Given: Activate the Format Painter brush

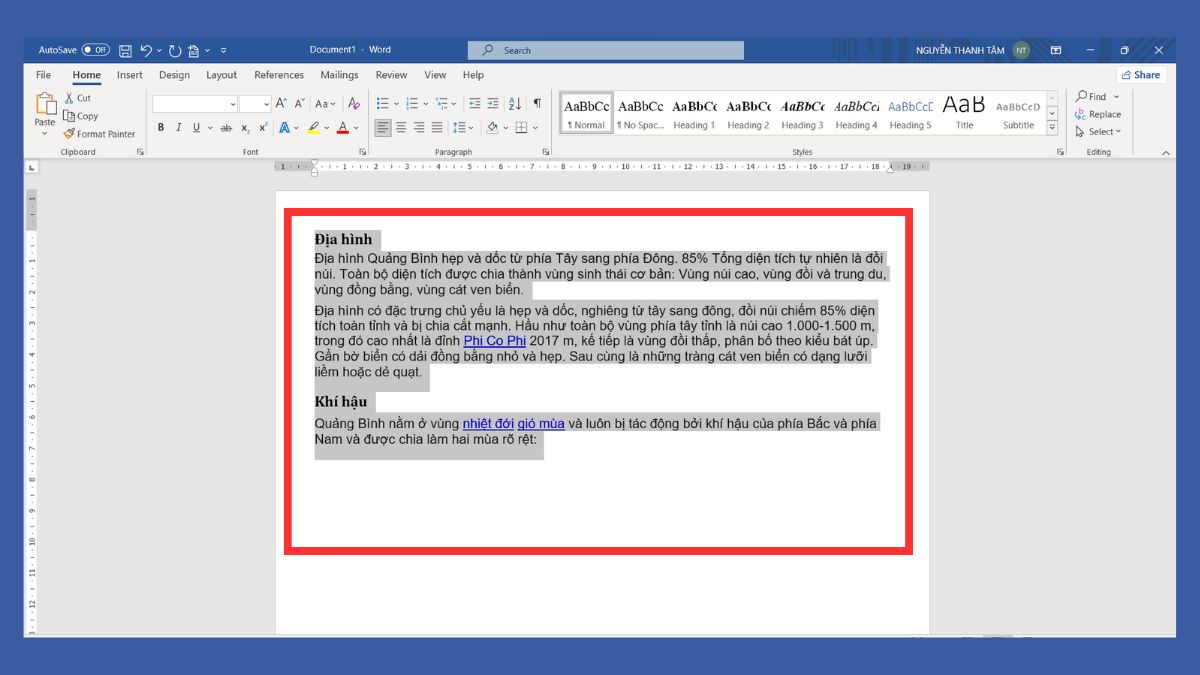Looking at the screenshot, I should pyautogui.click(x=69, y=134).
